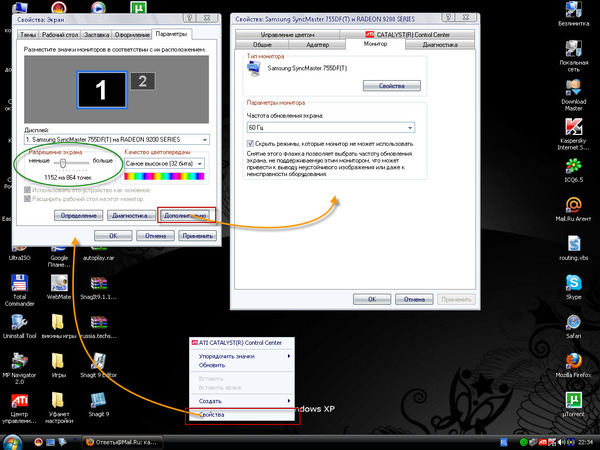Click the volume icon in system tray
600x450 pixels.
pos(562,443)
